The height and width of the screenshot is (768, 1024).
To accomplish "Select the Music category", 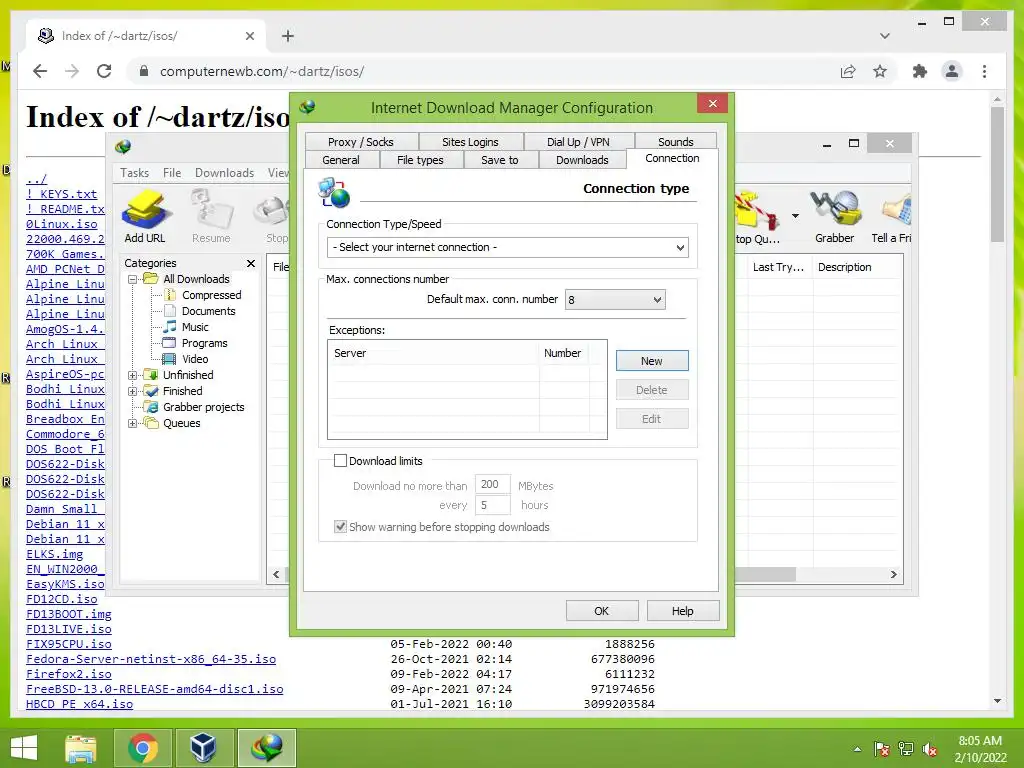I will 195,327.
